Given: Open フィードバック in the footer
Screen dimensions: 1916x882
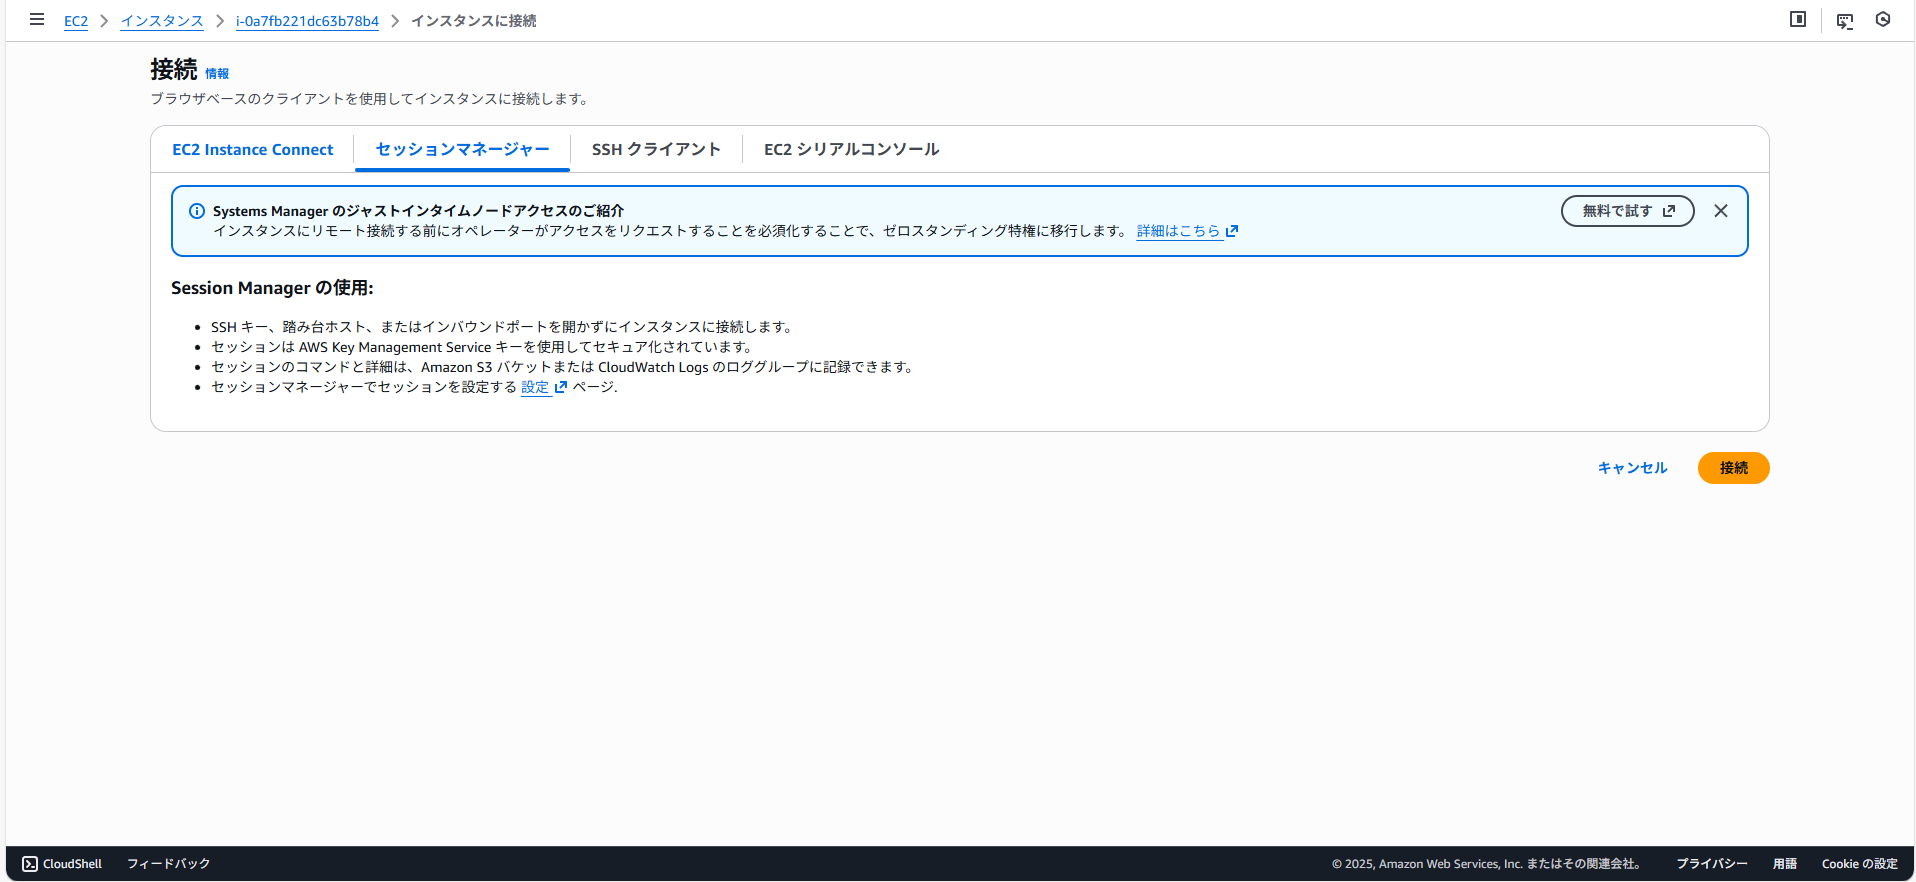Looking at the screenshot, I should pos(168,864).
